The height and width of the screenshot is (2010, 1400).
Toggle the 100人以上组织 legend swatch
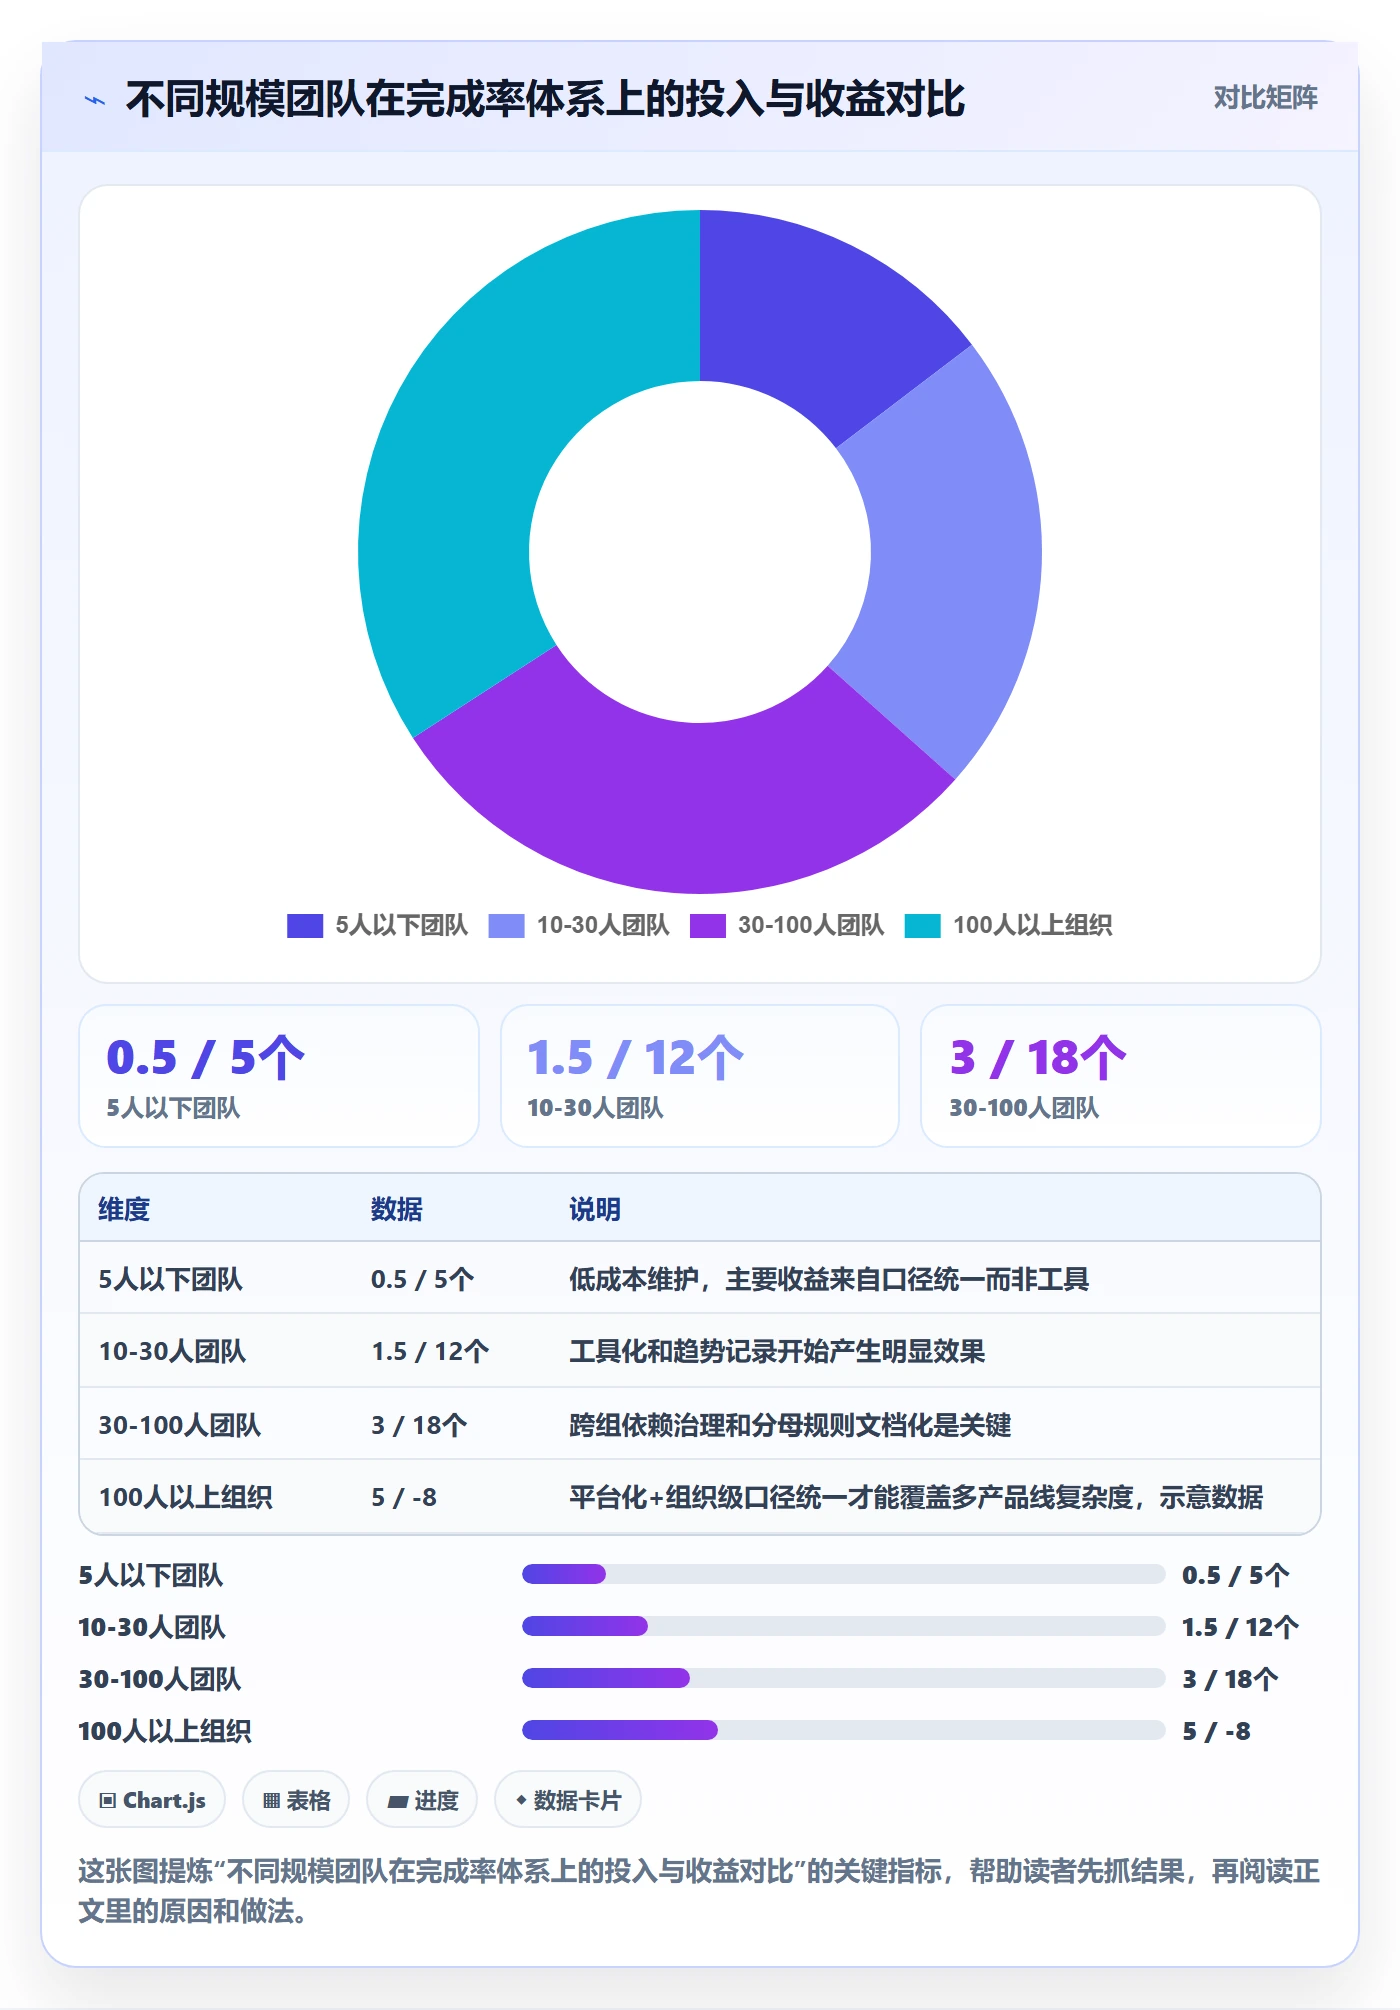(922, 926)
